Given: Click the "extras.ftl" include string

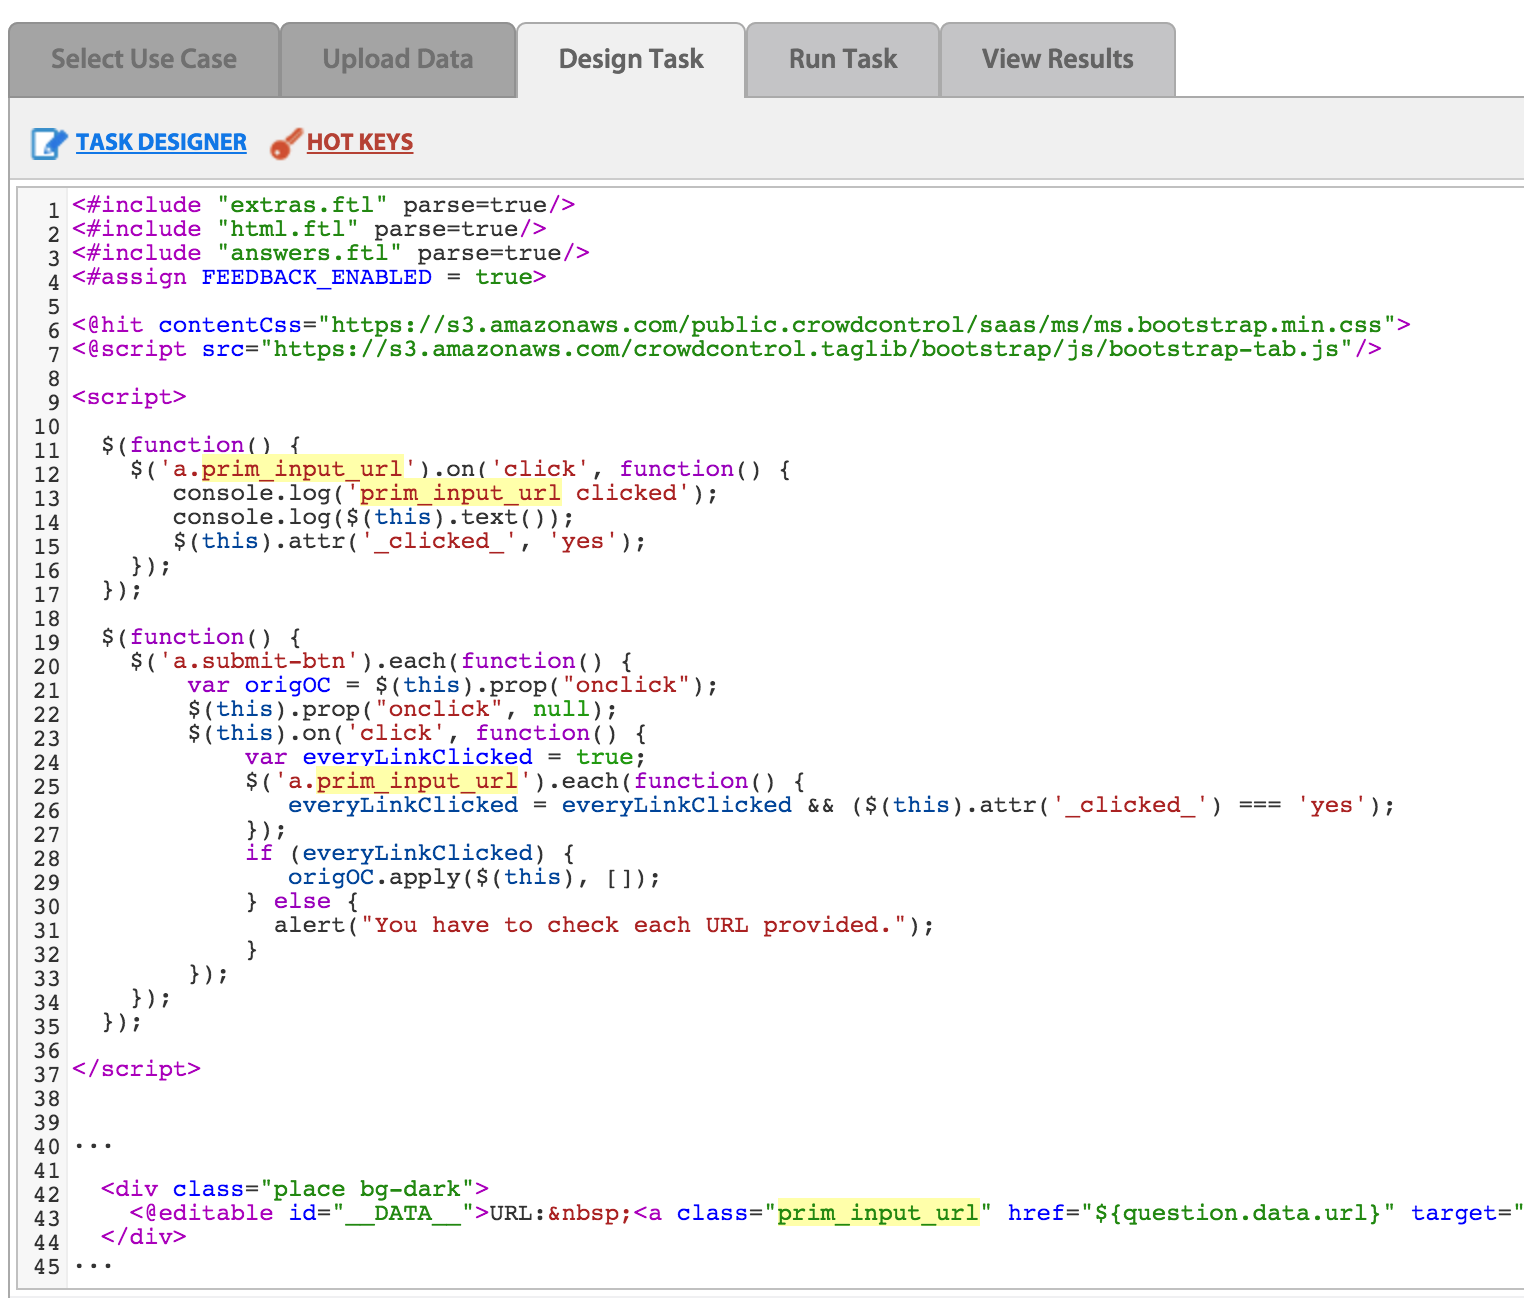Looking at the screenshot, I should [302, 205].
